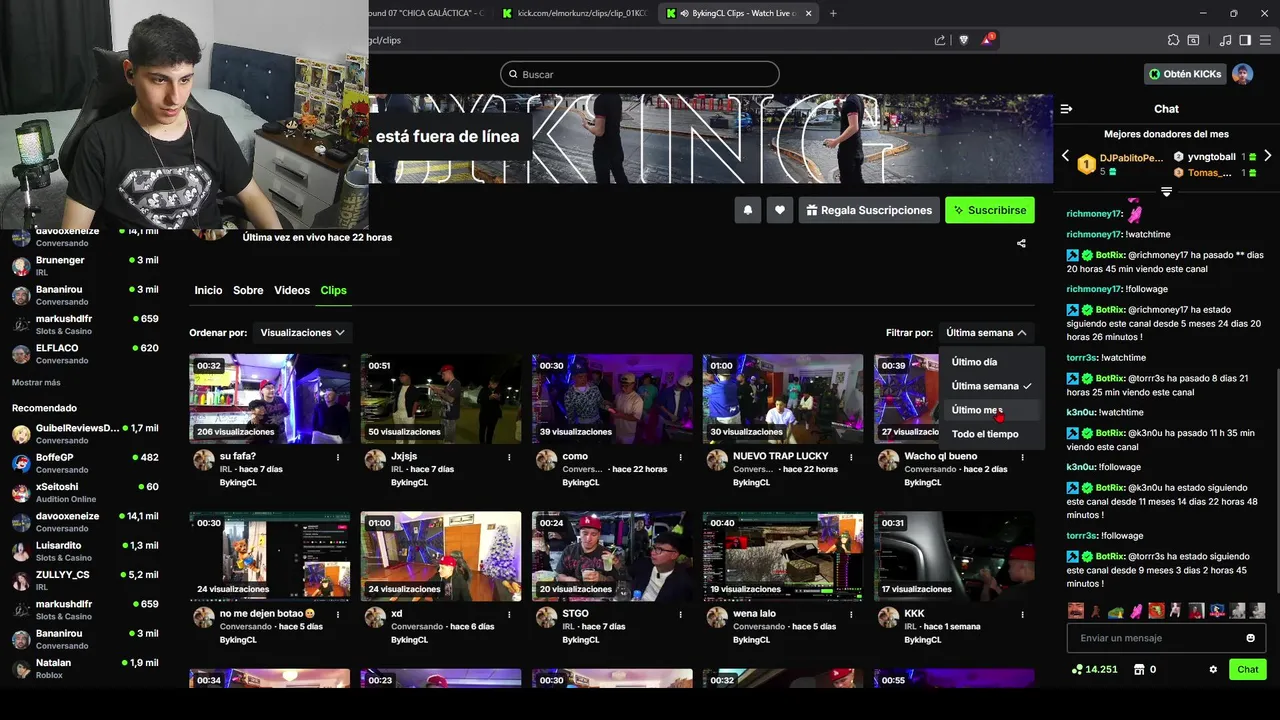Viewport: 1280px width, 720px height.
Task: Click the Buscar search field
Action: coord(640,74)
